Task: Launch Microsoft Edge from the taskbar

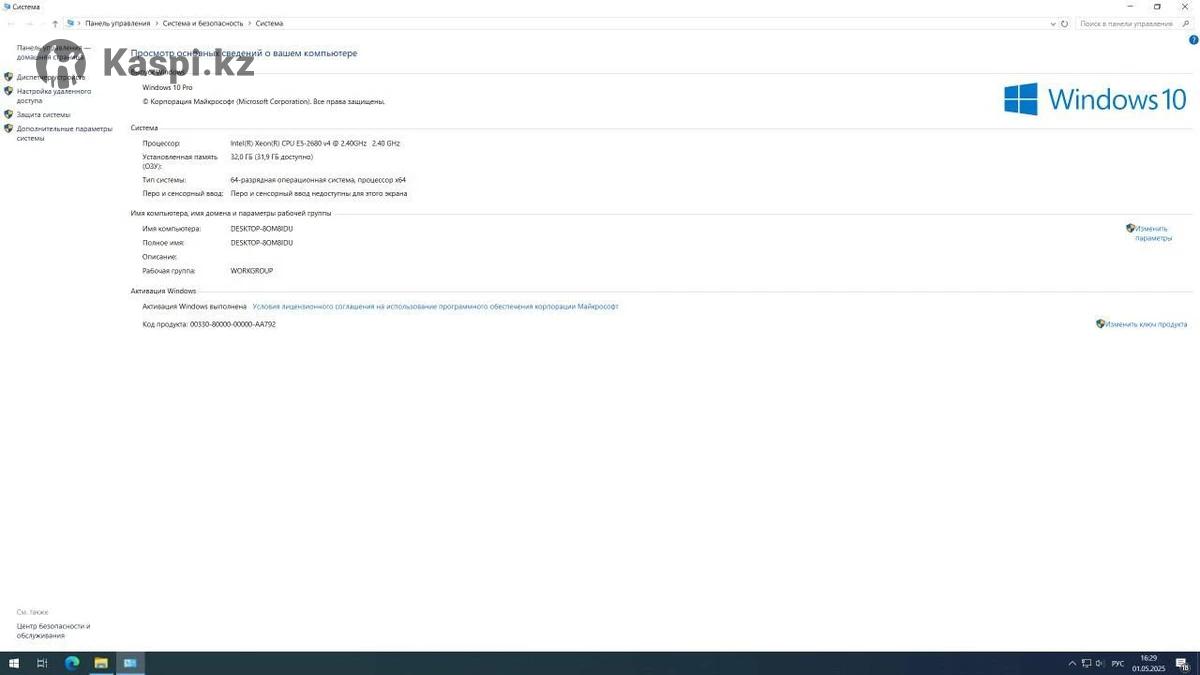Action: [x=72, y=663]
